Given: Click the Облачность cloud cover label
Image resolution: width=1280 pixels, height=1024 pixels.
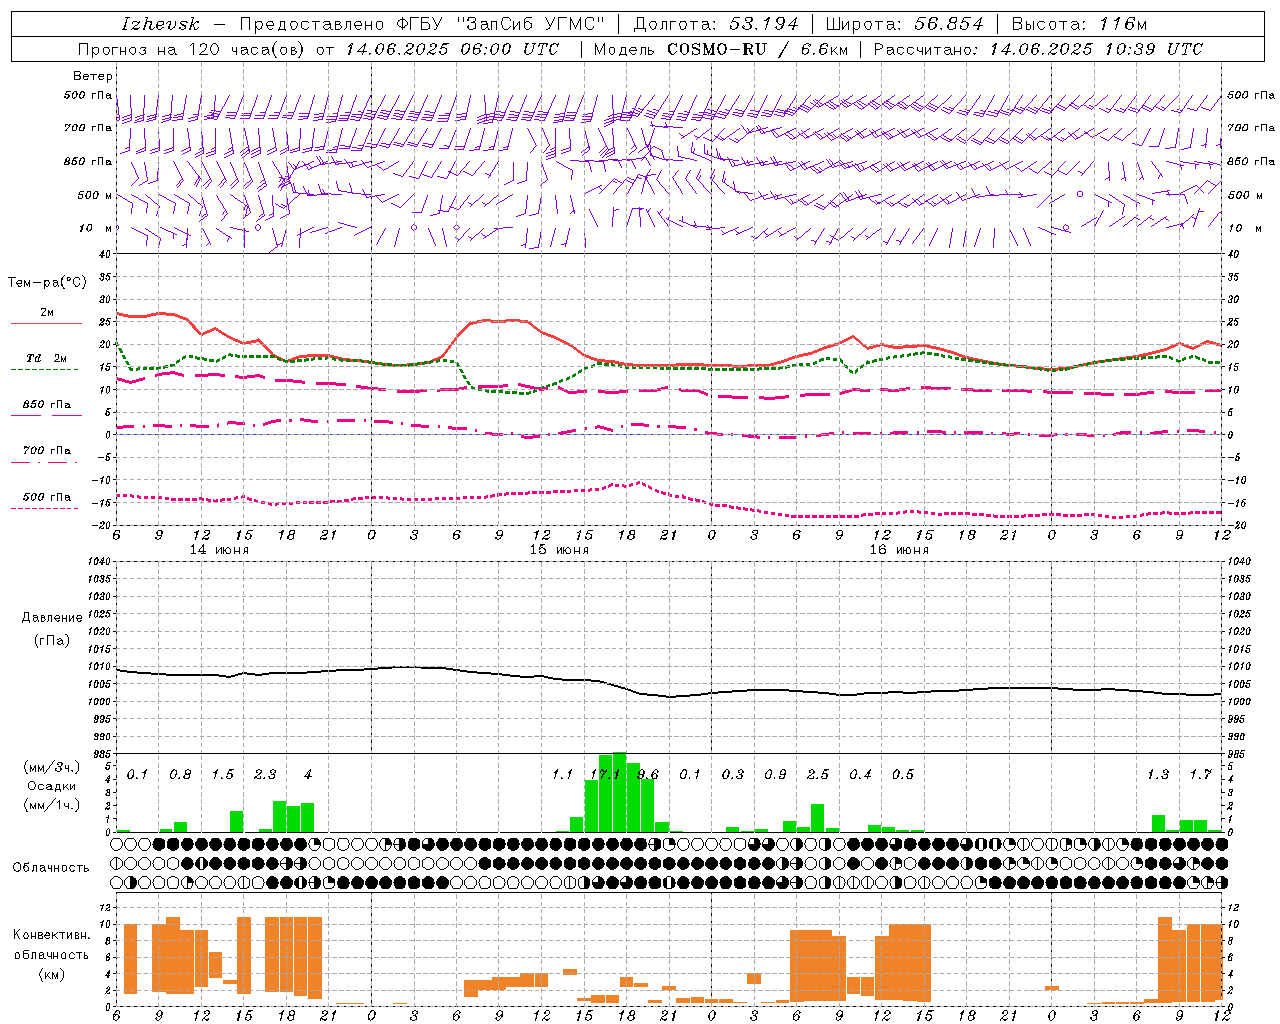Looking at the screenshot, I should 51,867.
